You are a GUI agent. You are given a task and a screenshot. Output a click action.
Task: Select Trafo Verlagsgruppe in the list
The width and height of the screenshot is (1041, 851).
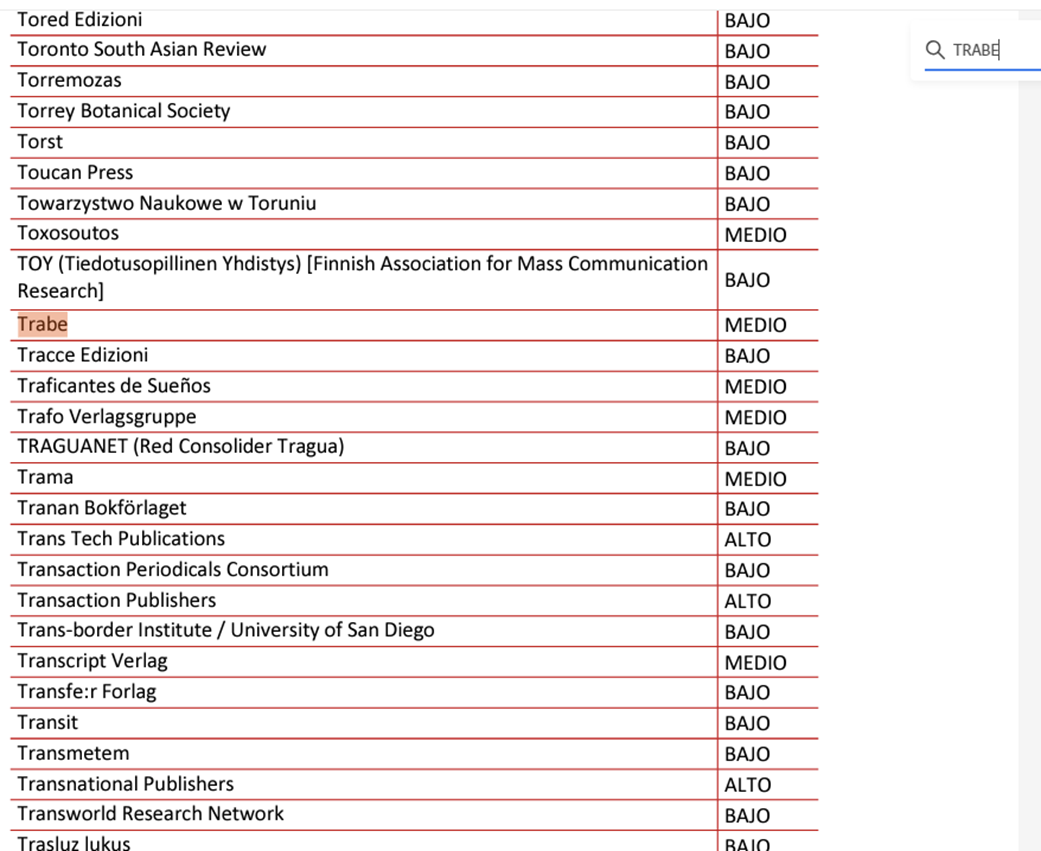(107, 417)
